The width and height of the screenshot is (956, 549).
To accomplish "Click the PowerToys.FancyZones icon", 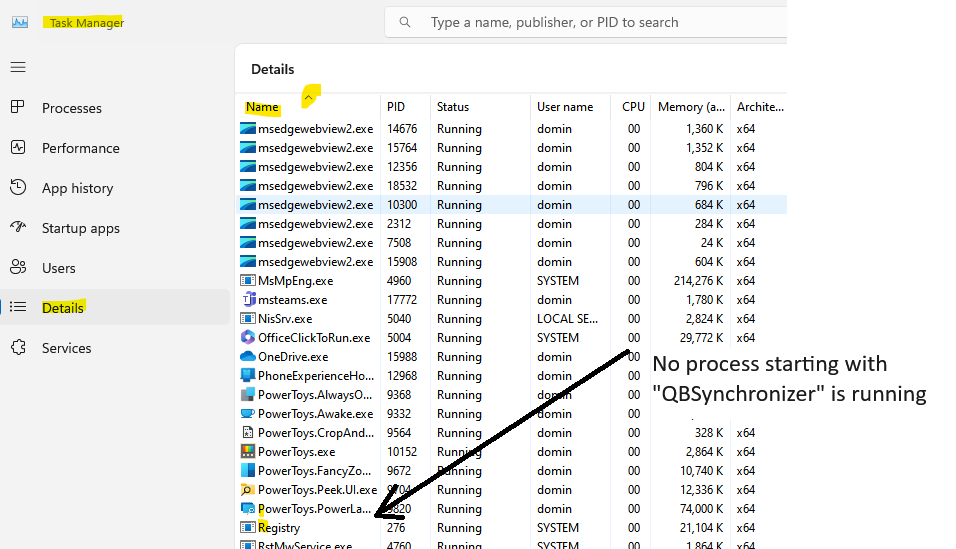I will point(248,470).
